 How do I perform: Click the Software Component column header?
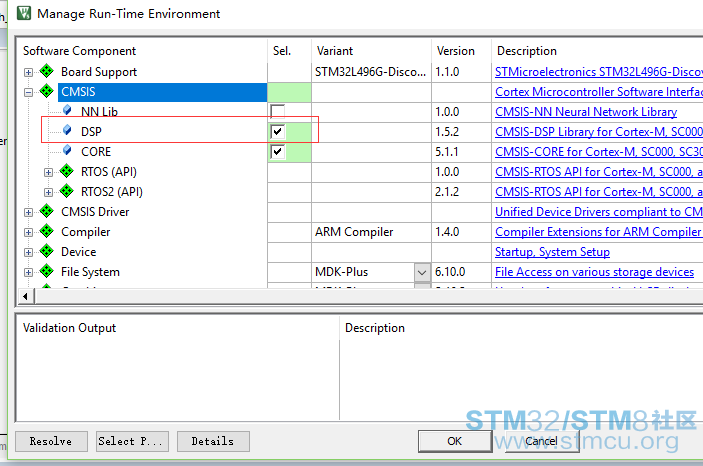point(79,51)
